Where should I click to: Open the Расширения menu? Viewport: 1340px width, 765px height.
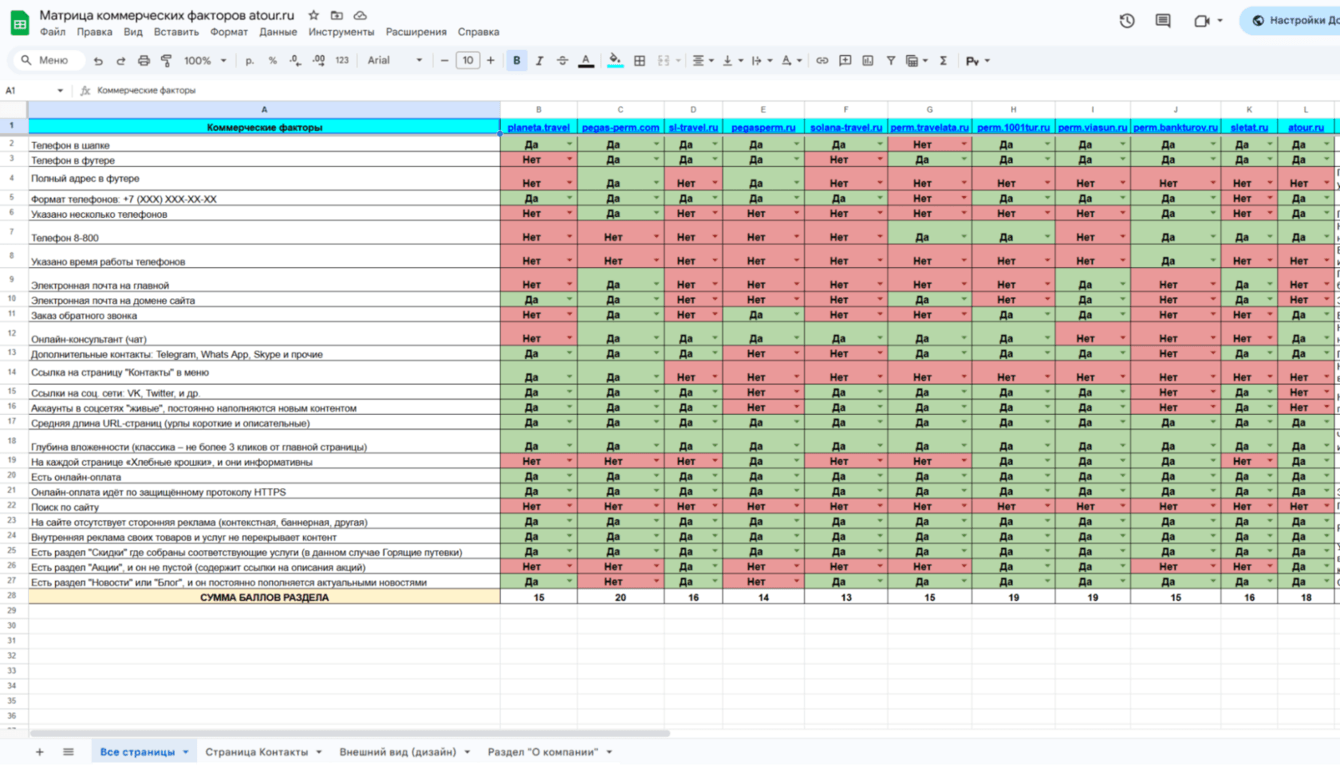(416, 32)
